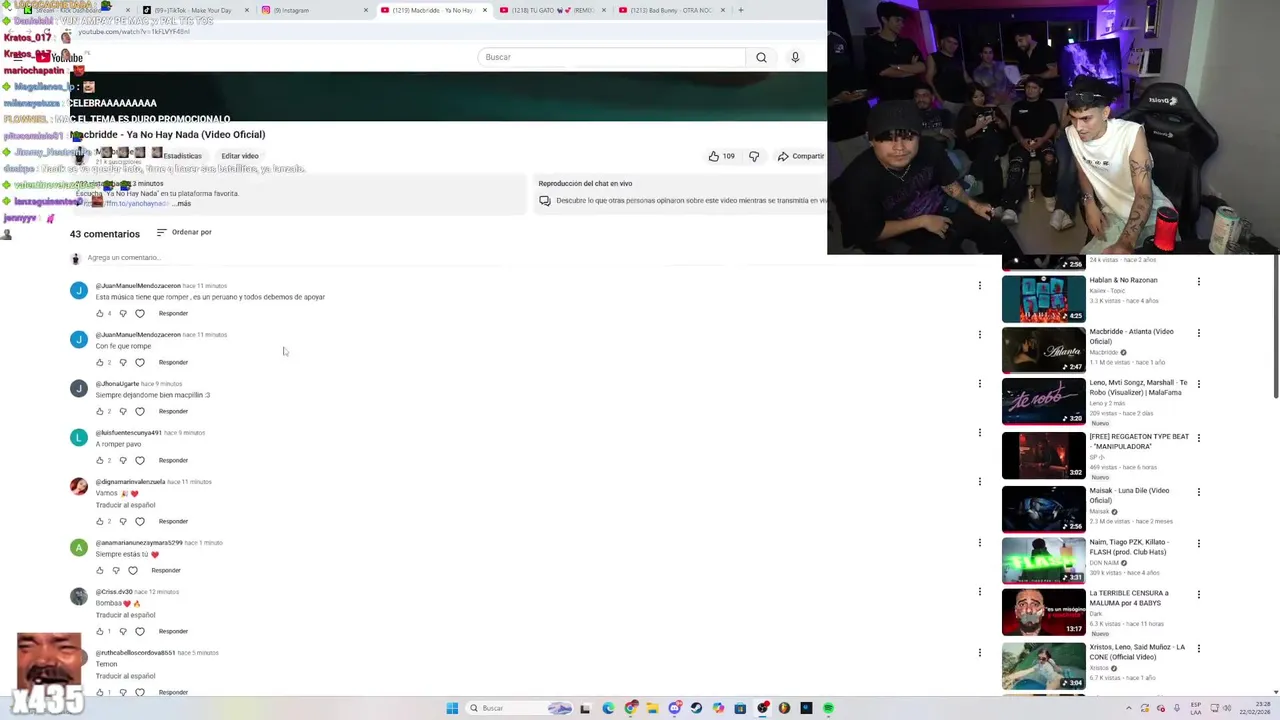Open Steam from the taskbar
The height and width of the screenshot is (720, 1280).
696,708
